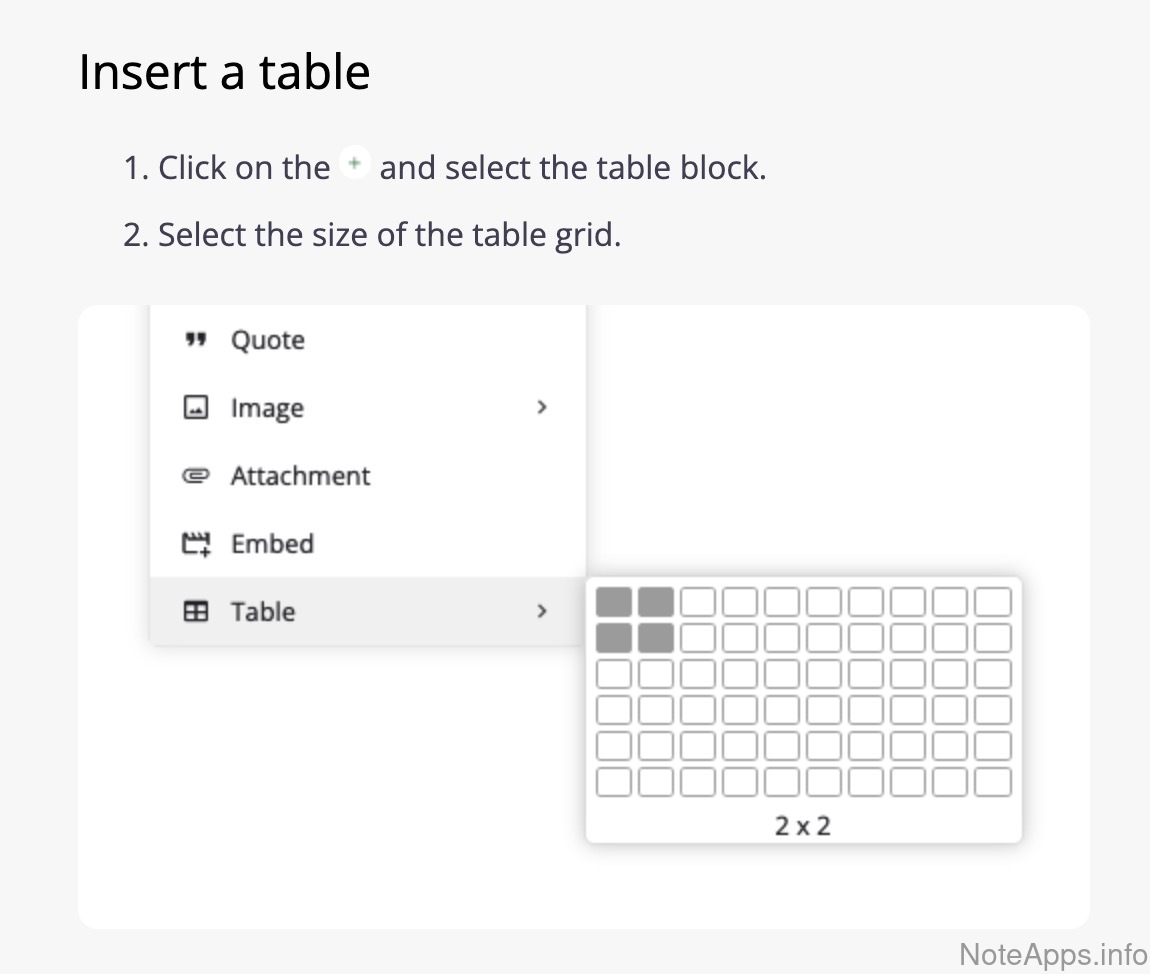Choose the Embed menu option

(272, 544)
